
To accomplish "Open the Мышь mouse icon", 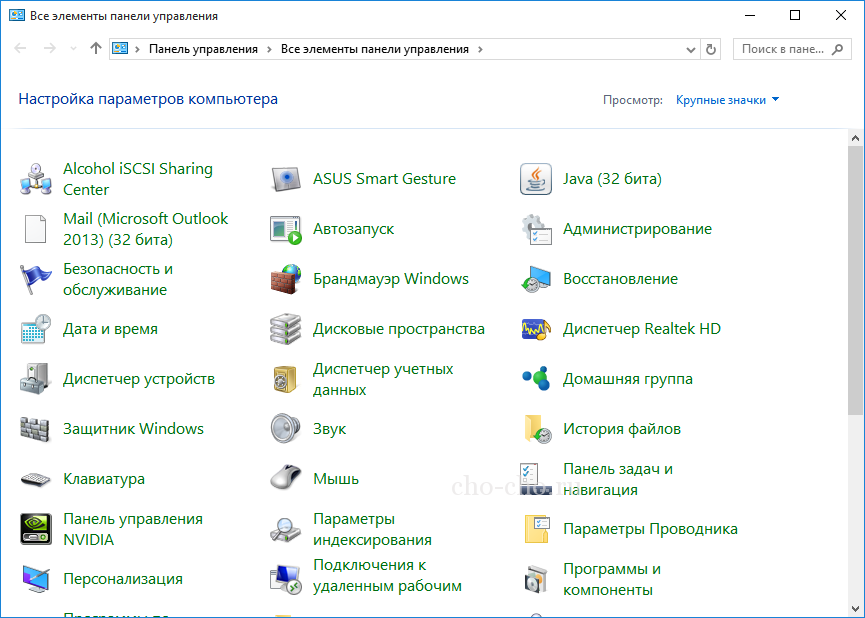I will click(x=286, y=479).
